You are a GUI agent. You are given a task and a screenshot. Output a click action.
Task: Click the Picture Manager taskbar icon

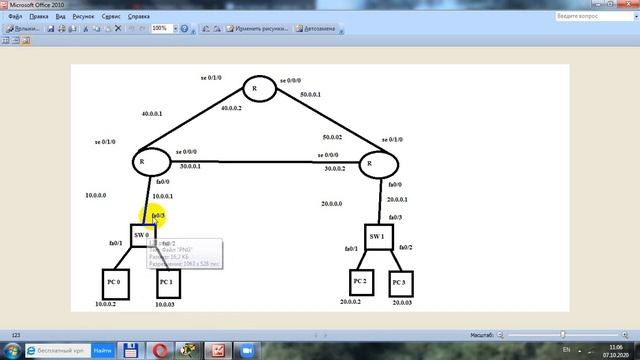pos(218,351)
